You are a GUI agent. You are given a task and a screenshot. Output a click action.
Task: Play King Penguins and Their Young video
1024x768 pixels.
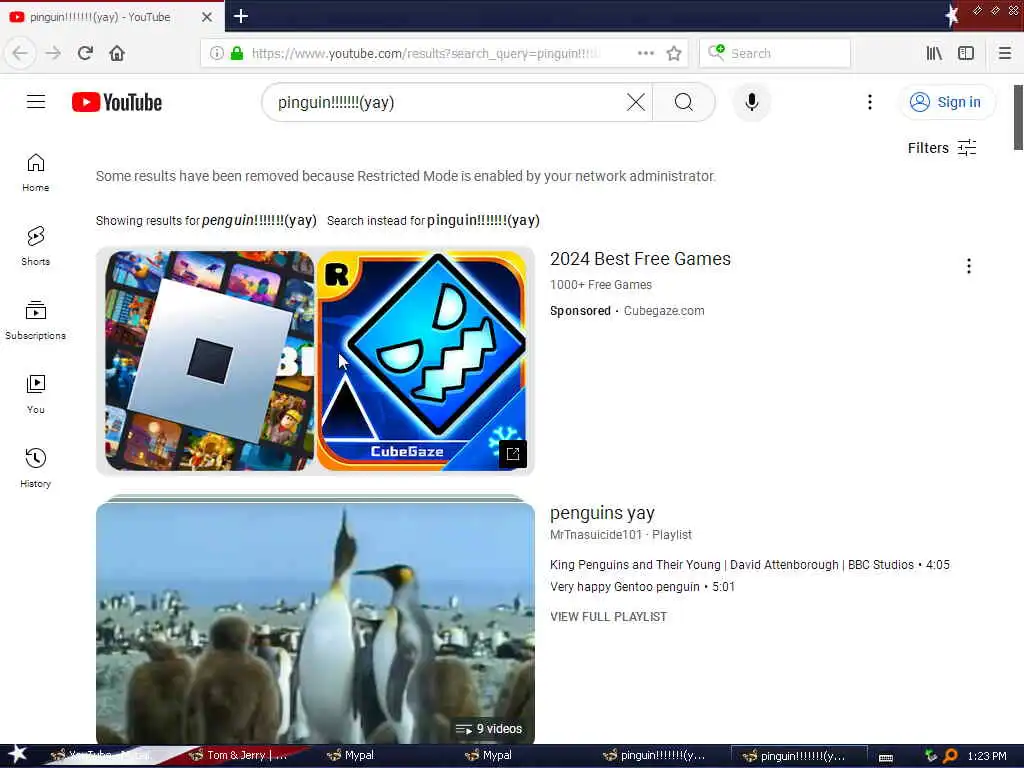(750, 564)
